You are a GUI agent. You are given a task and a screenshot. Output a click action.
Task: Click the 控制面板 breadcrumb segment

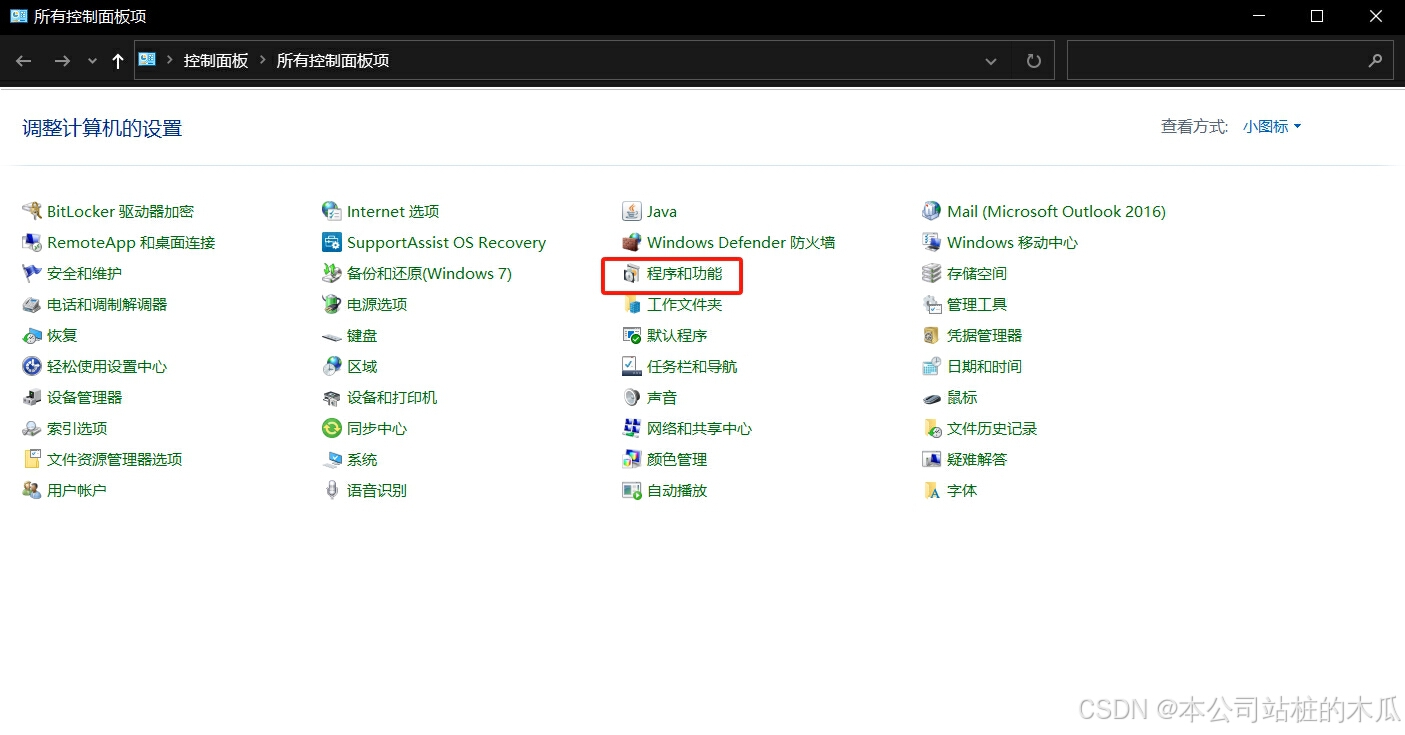pyautogui.click(x=216, y=61)
